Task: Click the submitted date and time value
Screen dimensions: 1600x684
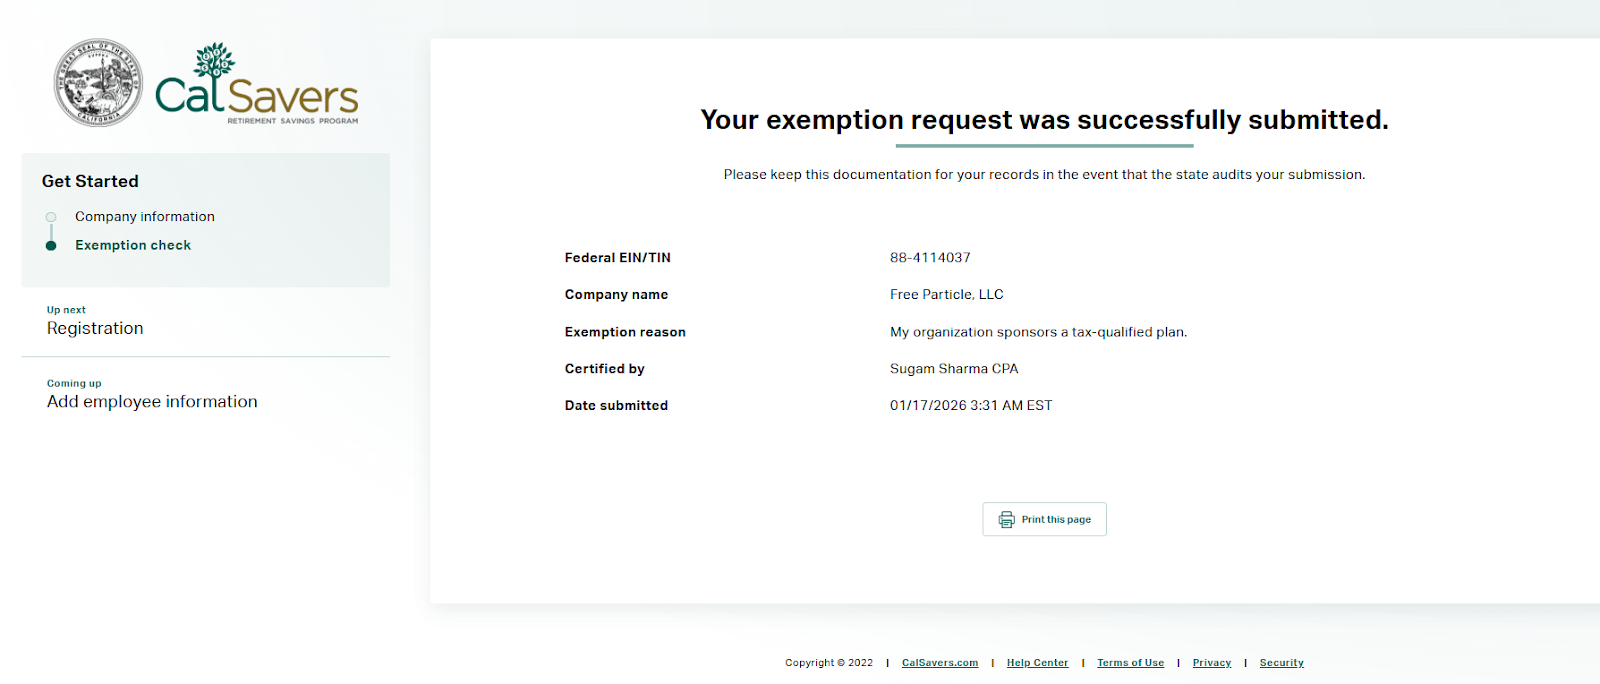Action: tap(970, 406)
